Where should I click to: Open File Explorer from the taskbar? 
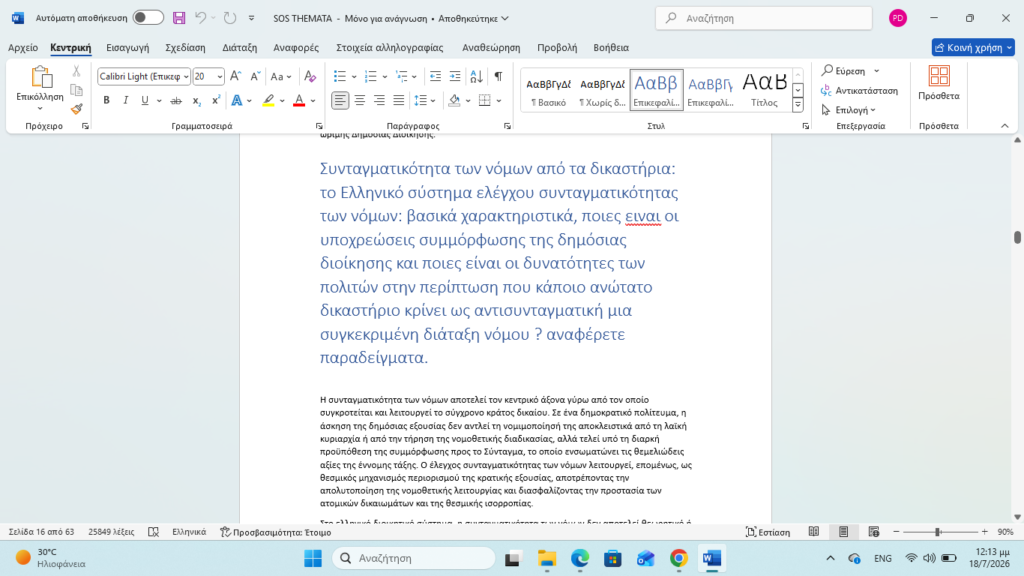[x=547, y=558]
